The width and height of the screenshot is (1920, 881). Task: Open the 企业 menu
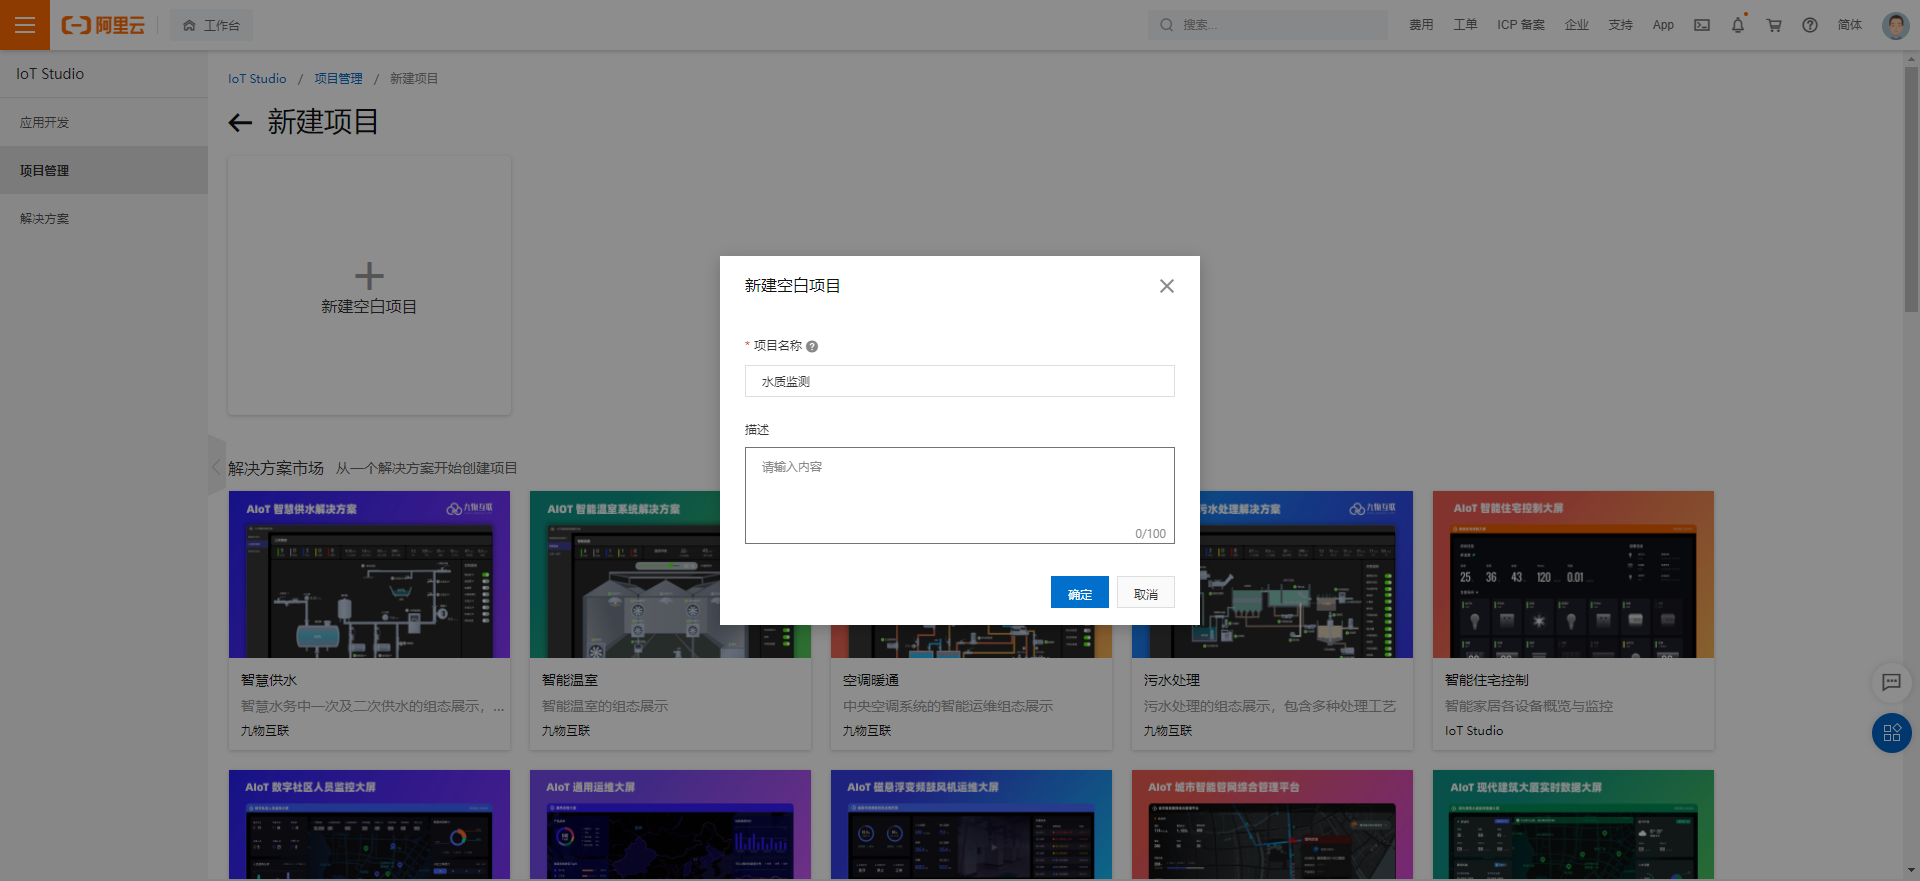(x=1577, y=25)
